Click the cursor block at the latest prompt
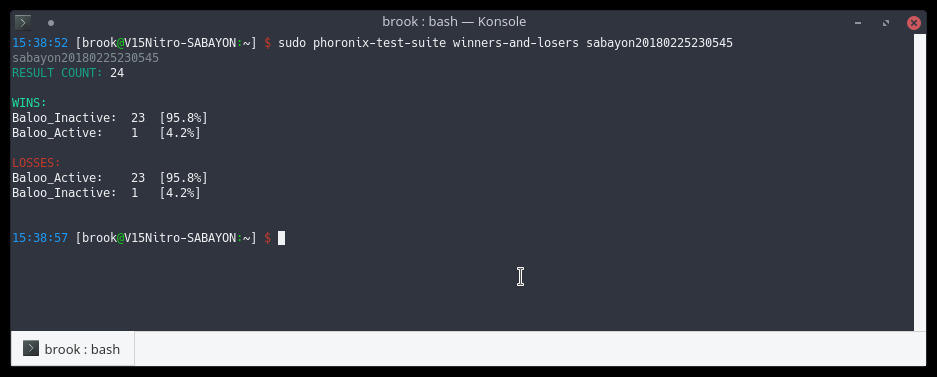The image size is (937, 377). [x=281, y=238]
